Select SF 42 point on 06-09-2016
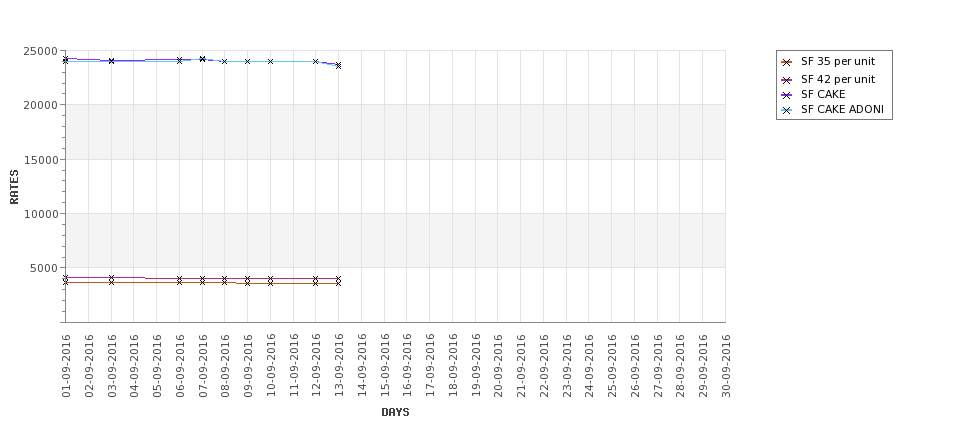Viewport: 975px width, 429px height. pos(179,279)
